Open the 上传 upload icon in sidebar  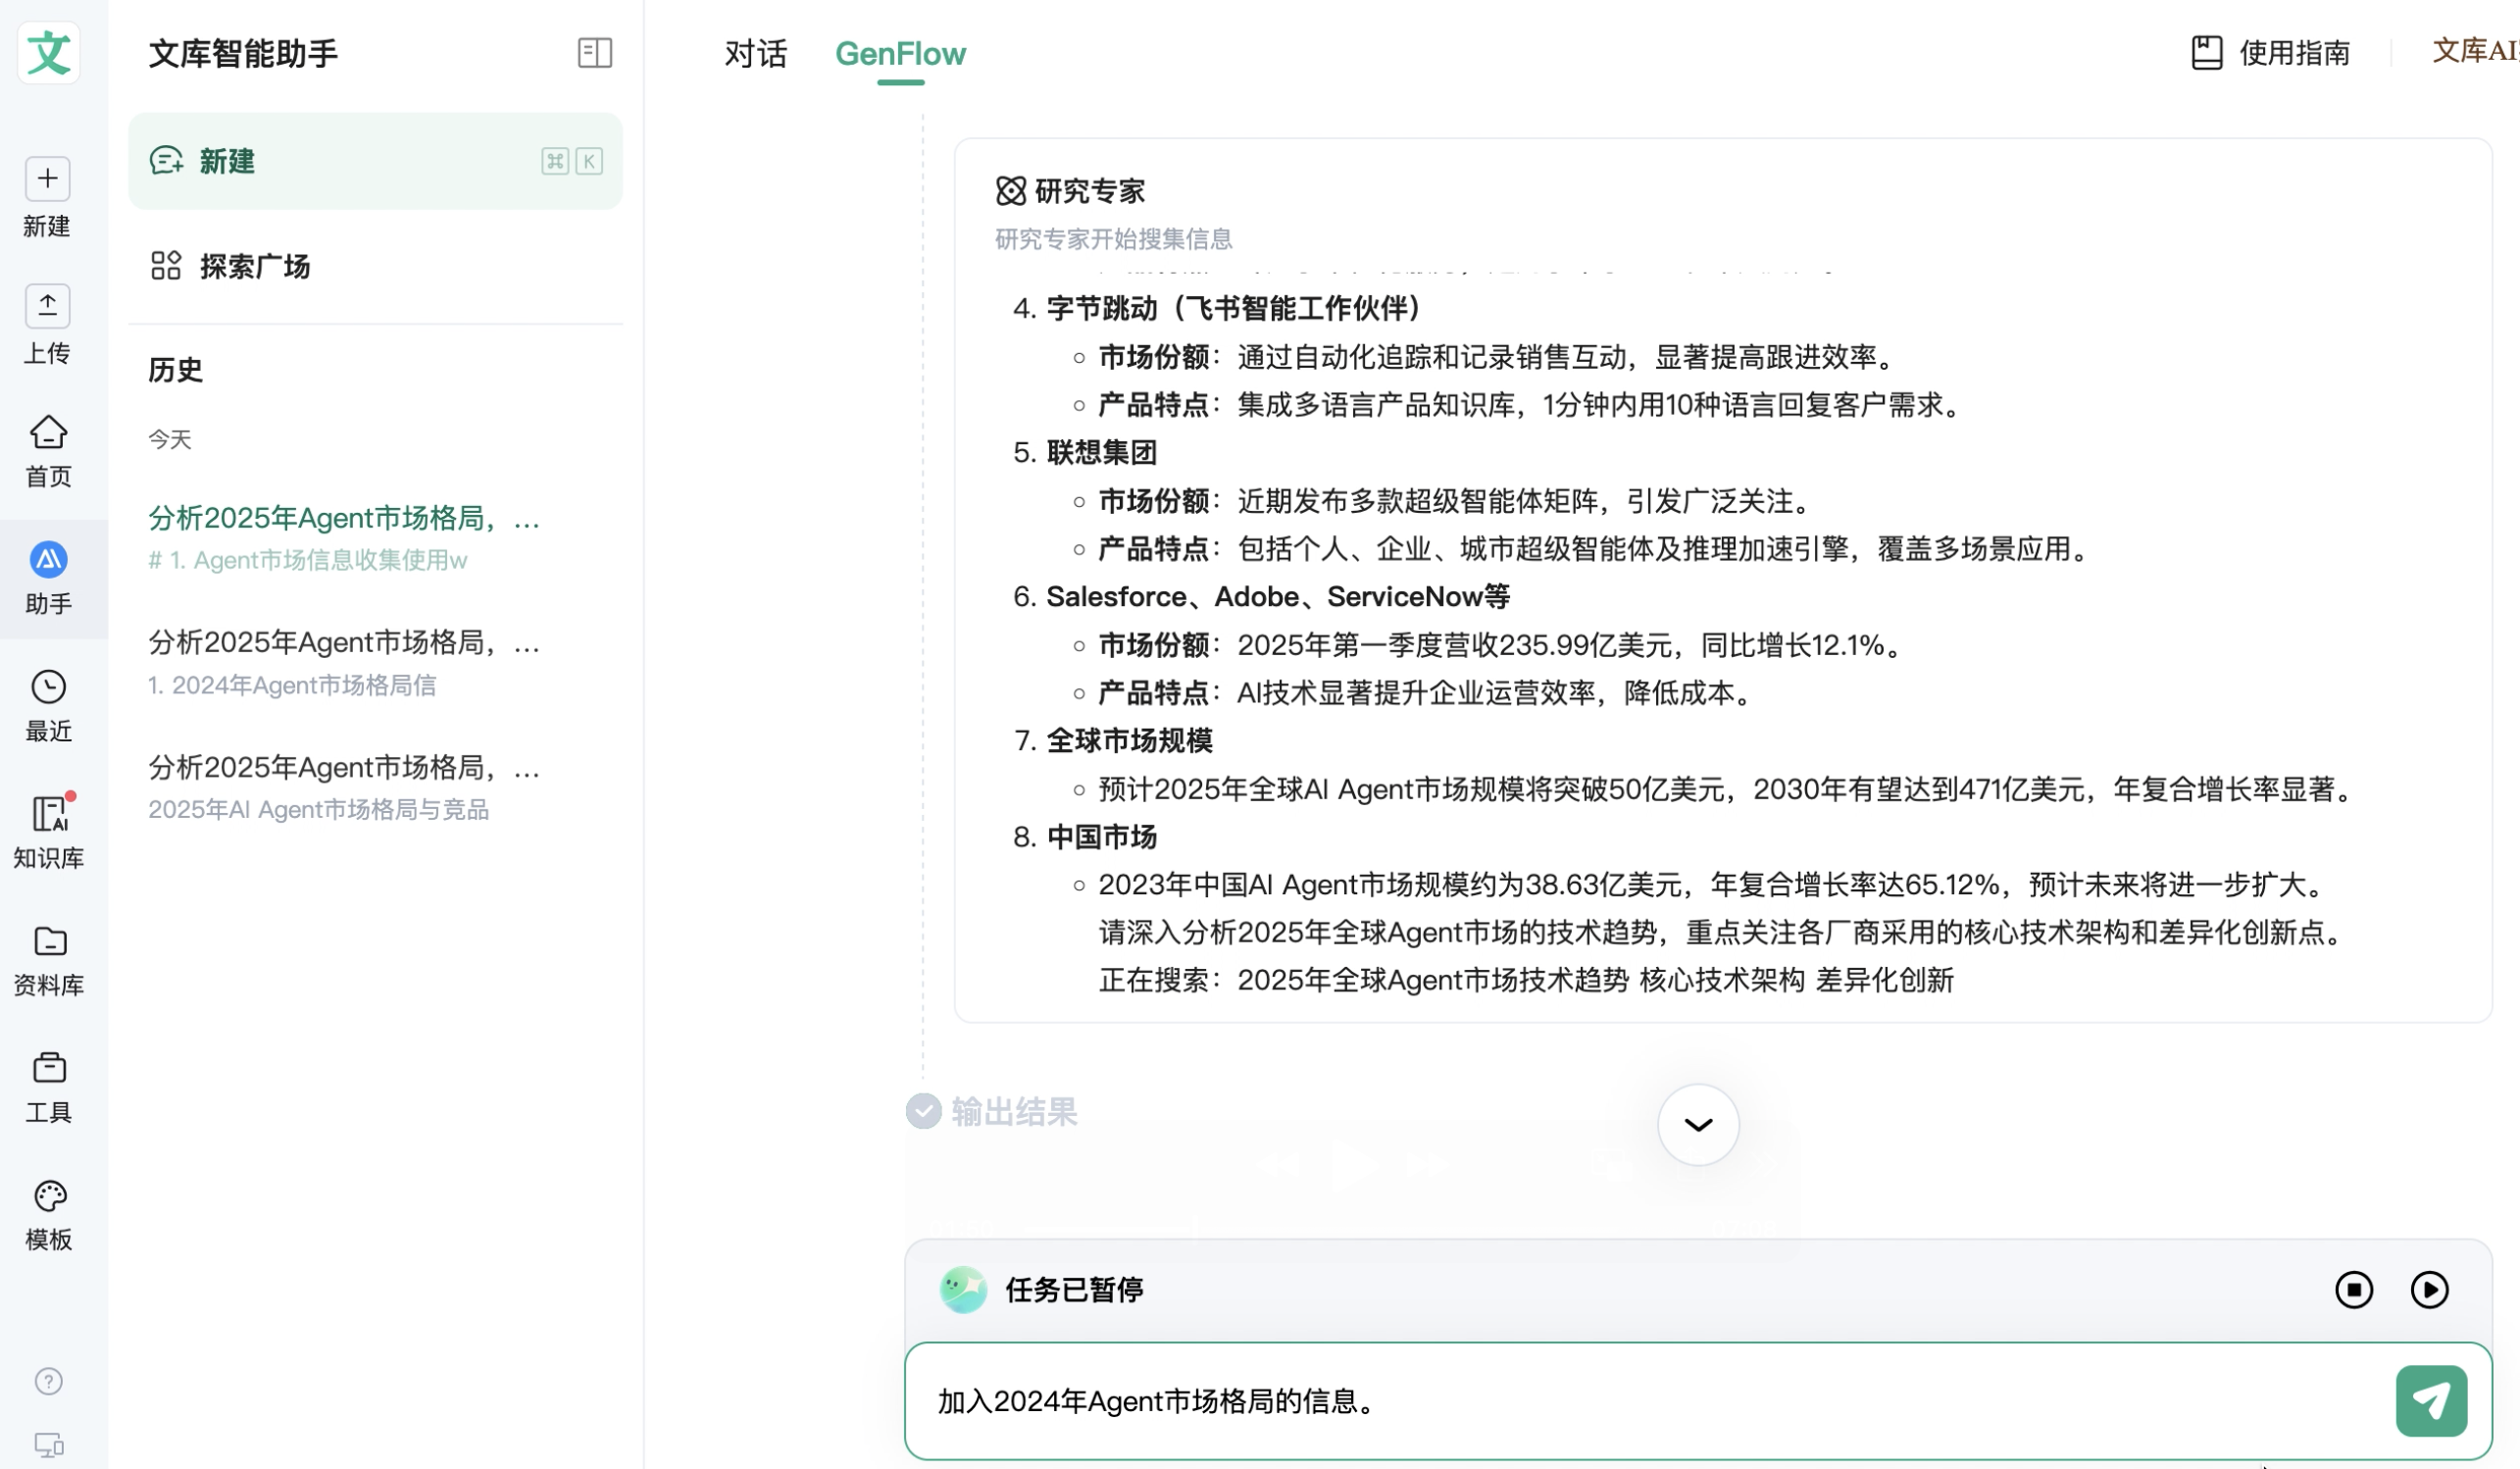(x=48, y=307)
